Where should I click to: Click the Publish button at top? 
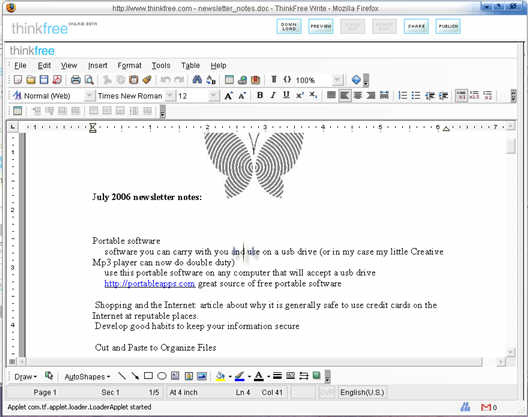pyautogui.click(x=448, y=26)
